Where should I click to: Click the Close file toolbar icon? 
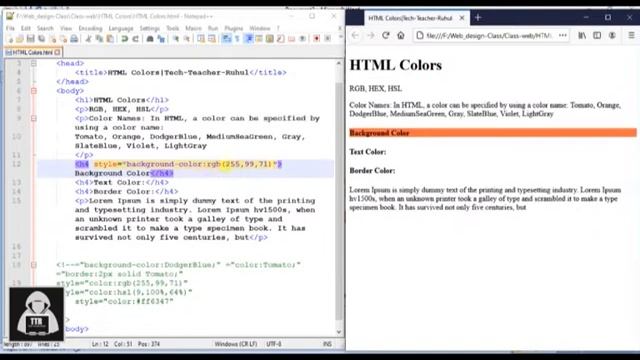52,39
